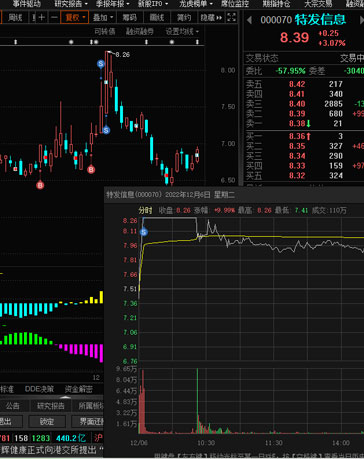
Task: Click the plus zoom-in icon in chart toolbar
Action: click(x=42, y=17)
